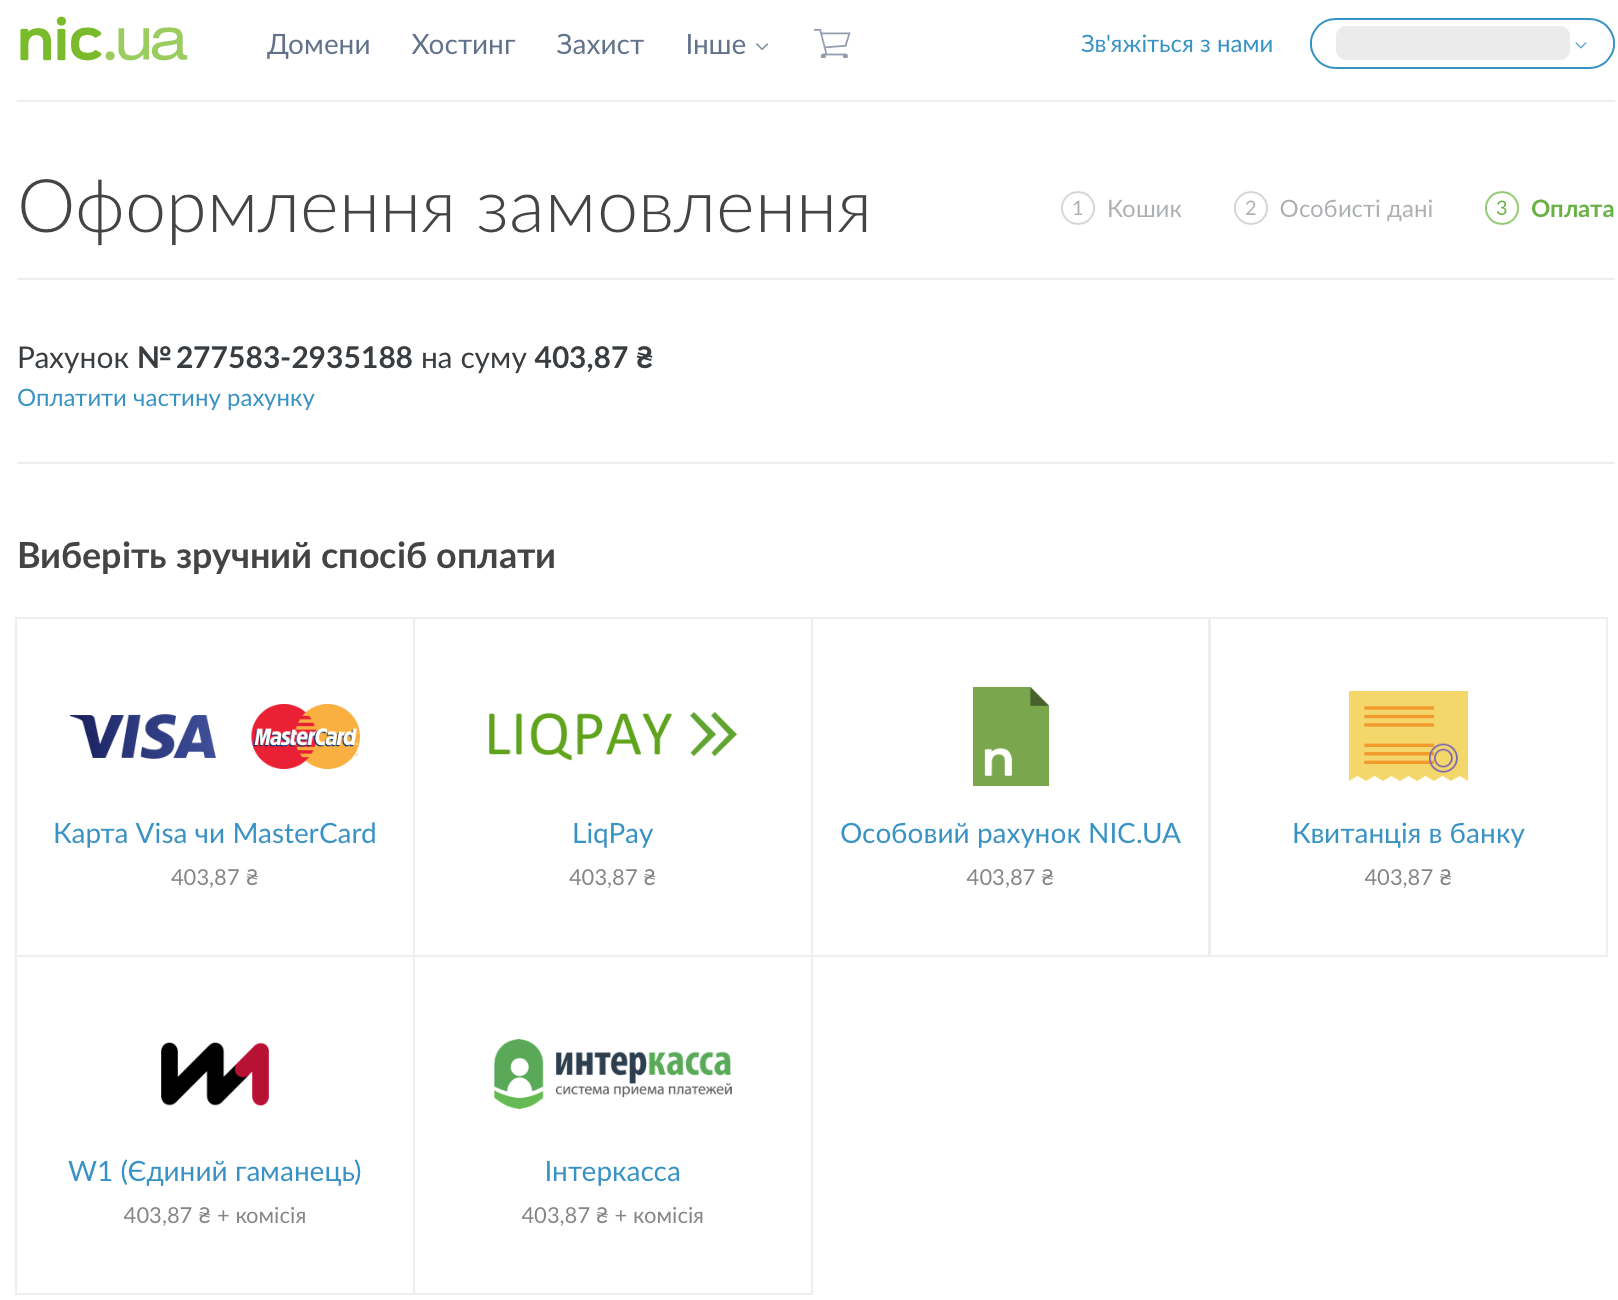
Task: Click 403,87 ₴ under LiqPay option
Action: [x=613, y=877]
